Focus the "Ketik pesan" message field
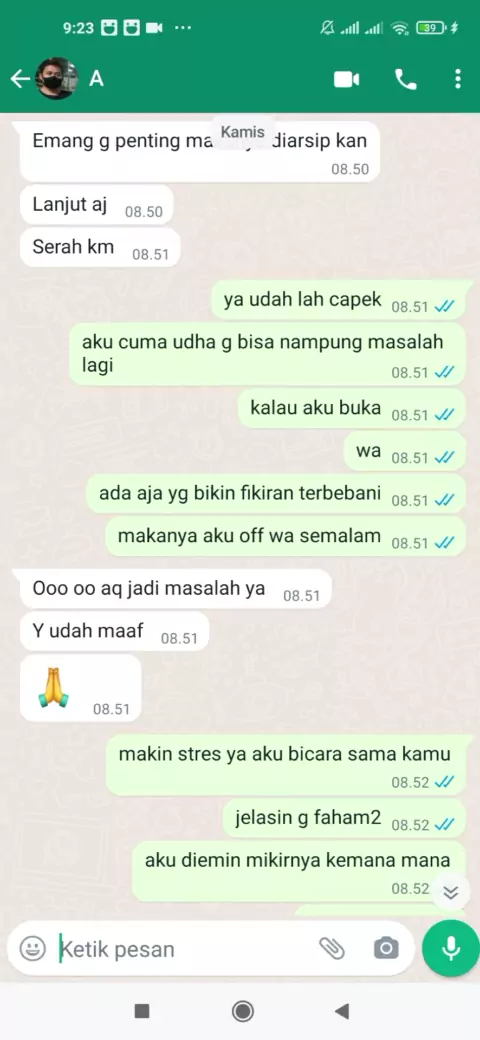Image resolution: width=480 pixels, height=1040 pixels. tap(186, 948)
